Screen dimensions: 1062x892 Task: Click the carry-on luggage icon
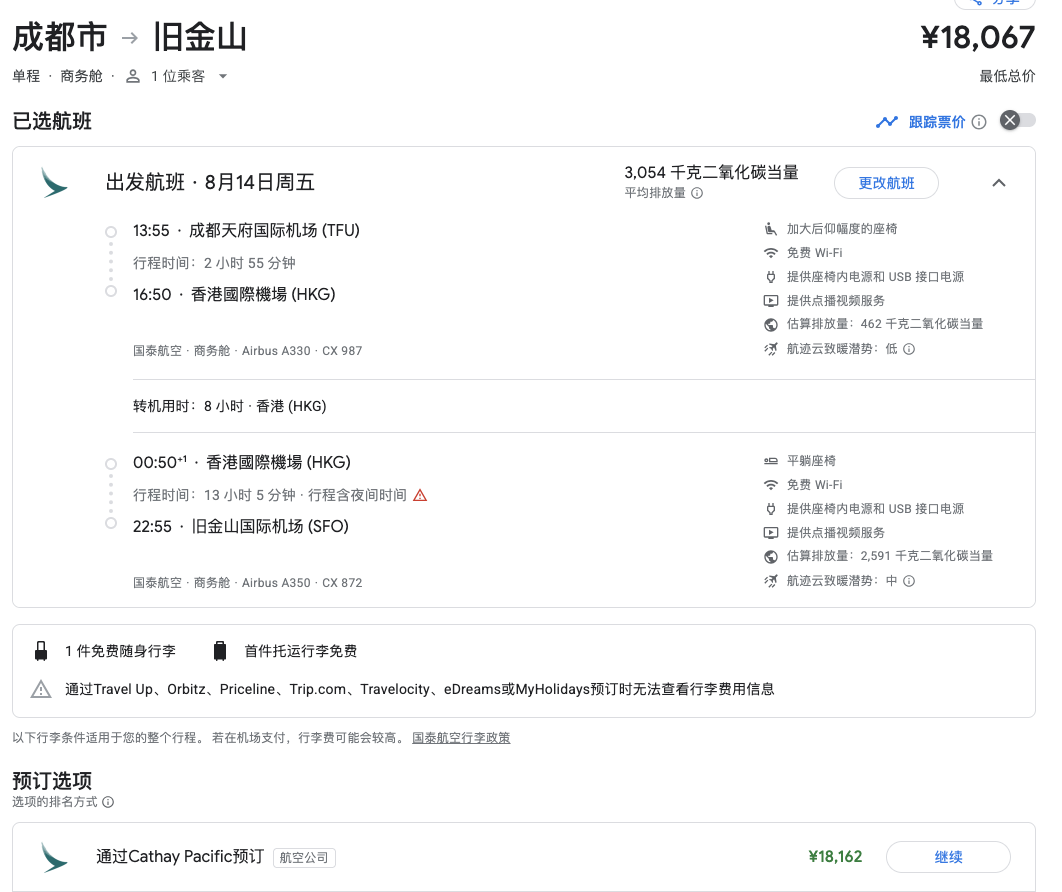(41, 651)
